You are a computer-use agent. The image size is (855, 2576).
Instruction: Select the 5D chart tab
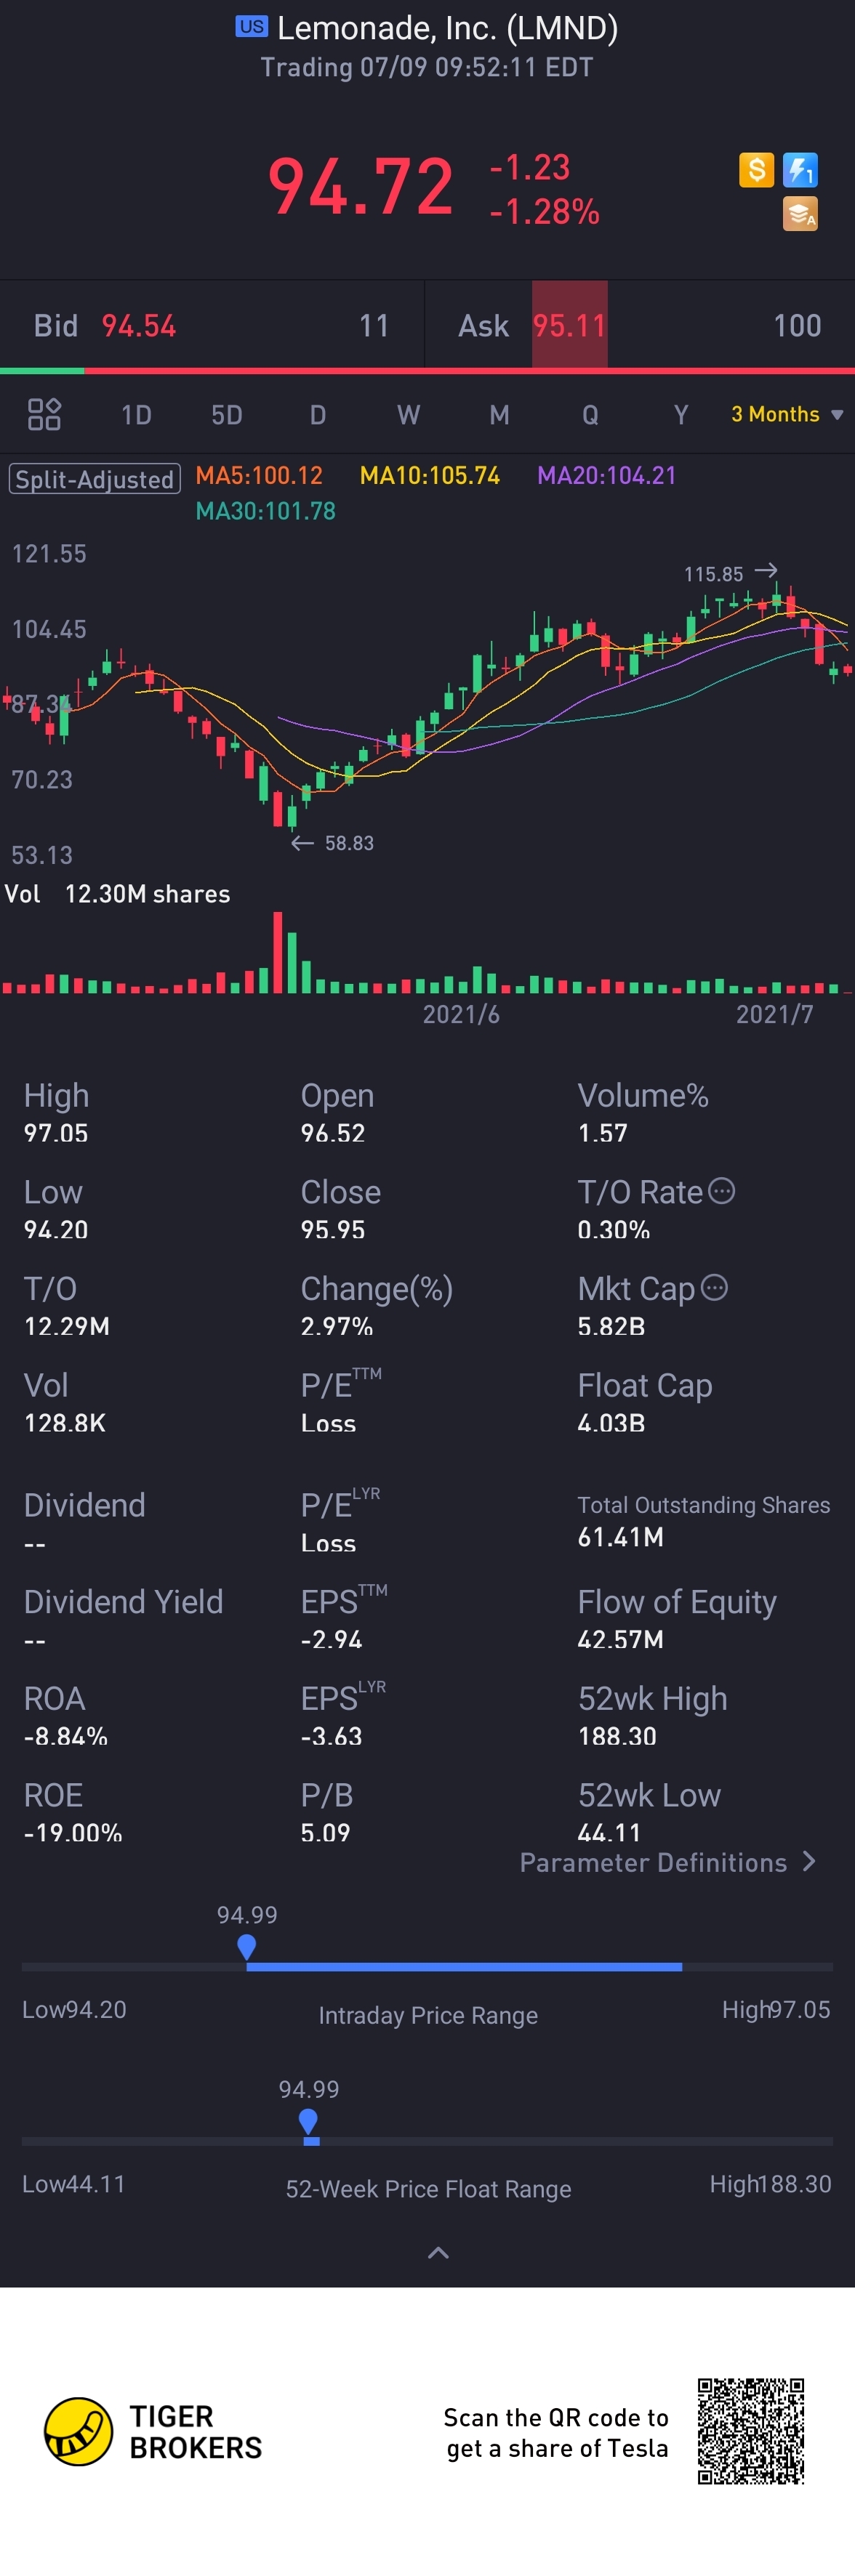point(227,415)
